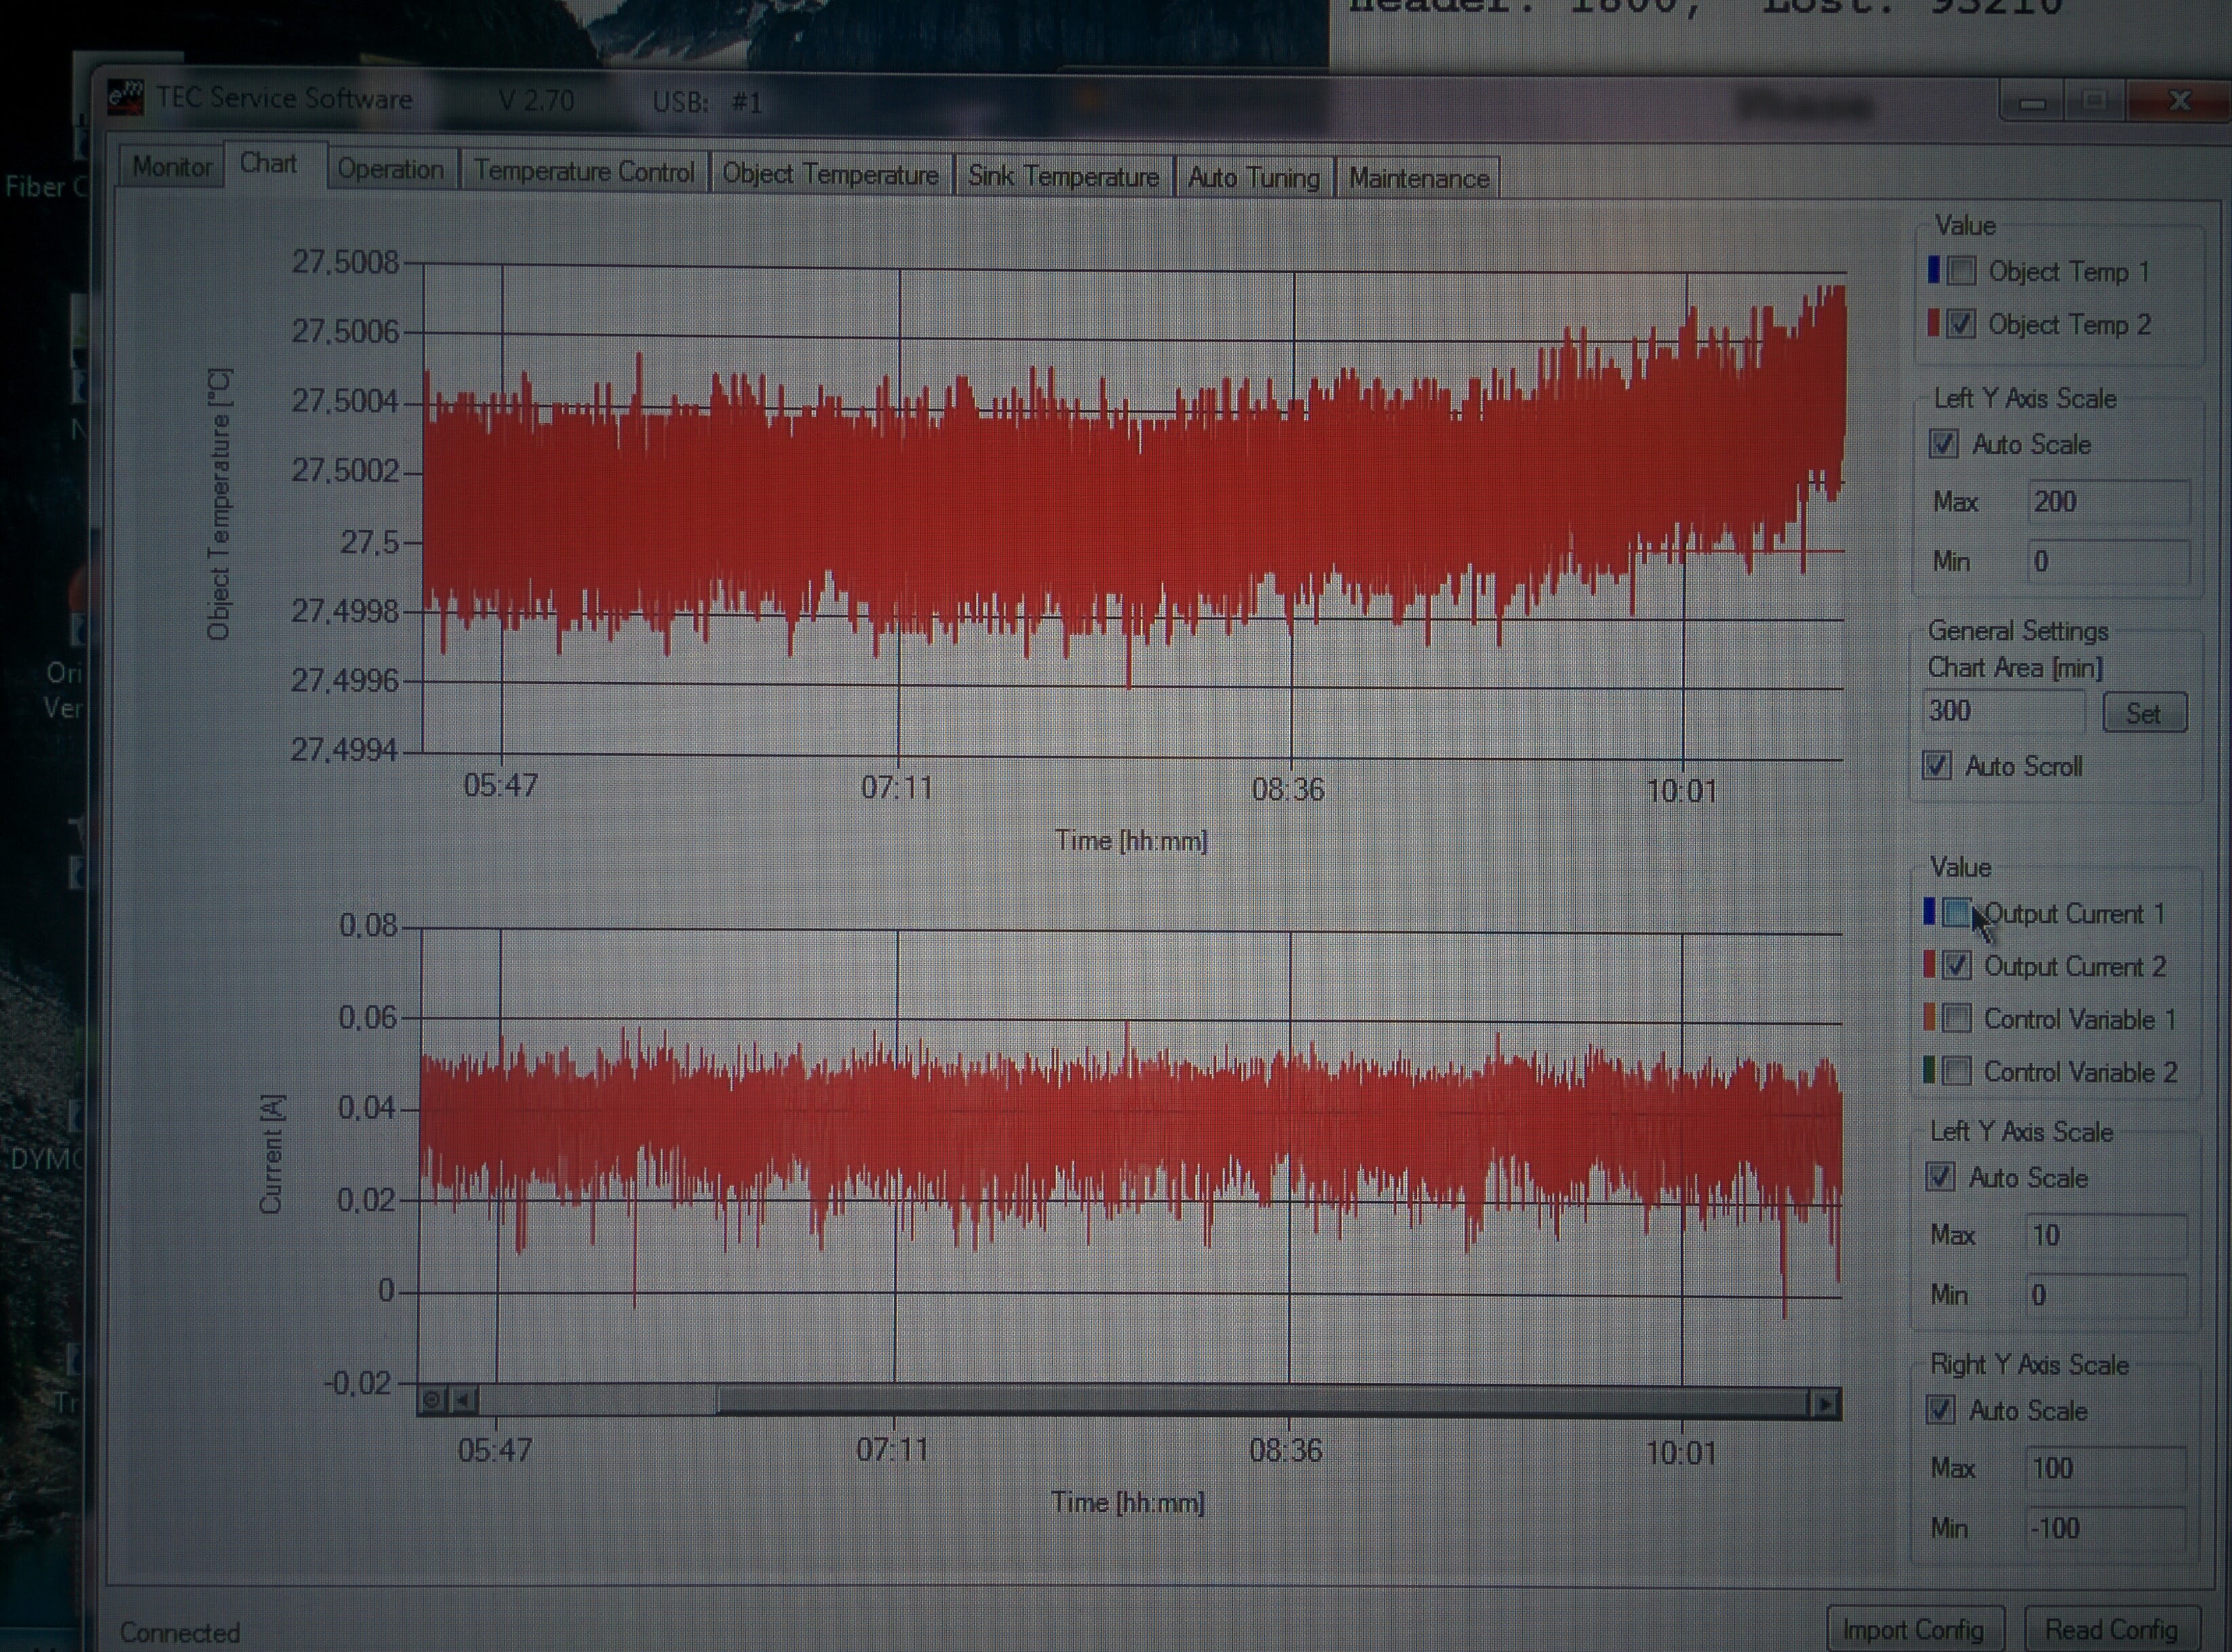Click Right Y Axis Min field showing -100
This screenshot has height=1652, width=2232.
[2105, 1528]
